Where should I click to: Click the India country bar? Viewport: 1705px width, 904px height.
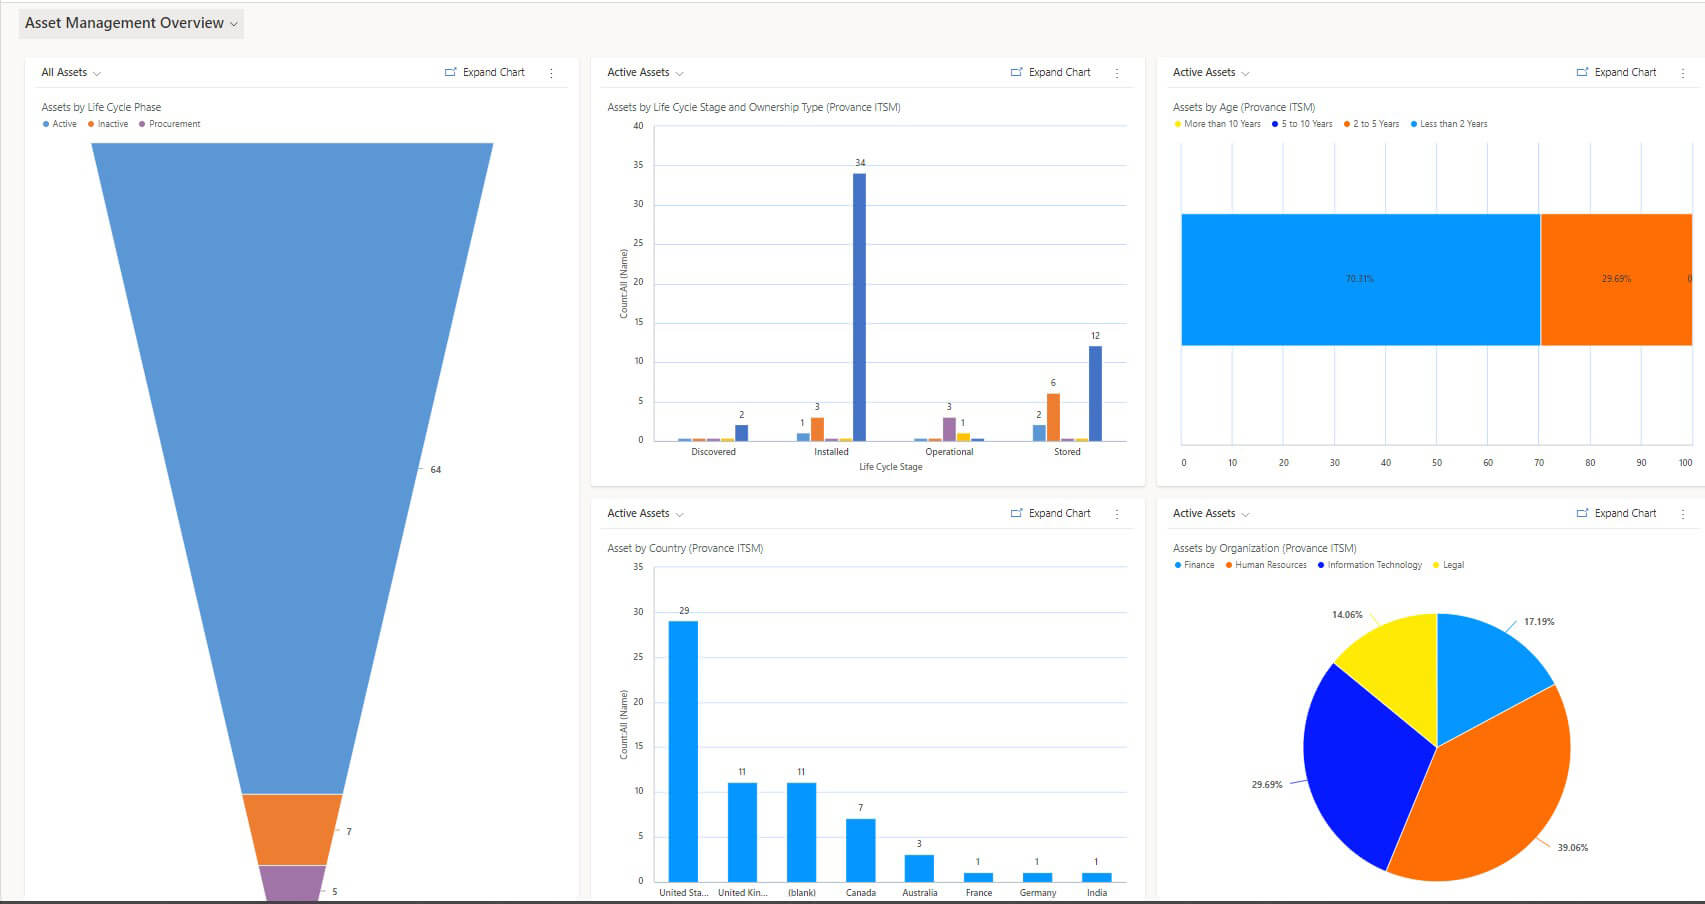pyautogui.click(x=1096, y=877)
